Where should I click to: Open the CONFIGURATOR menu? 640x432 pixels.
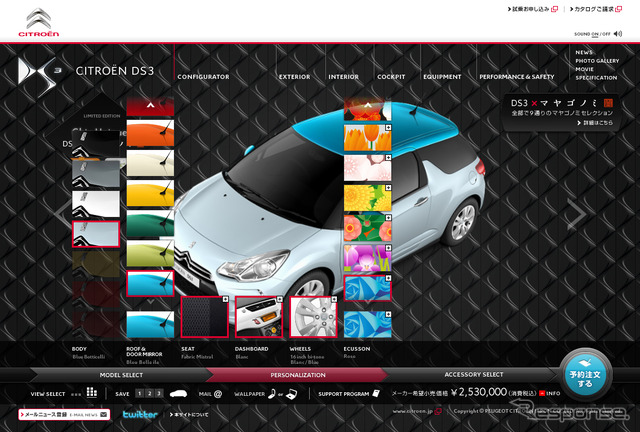tap(203, 77)
